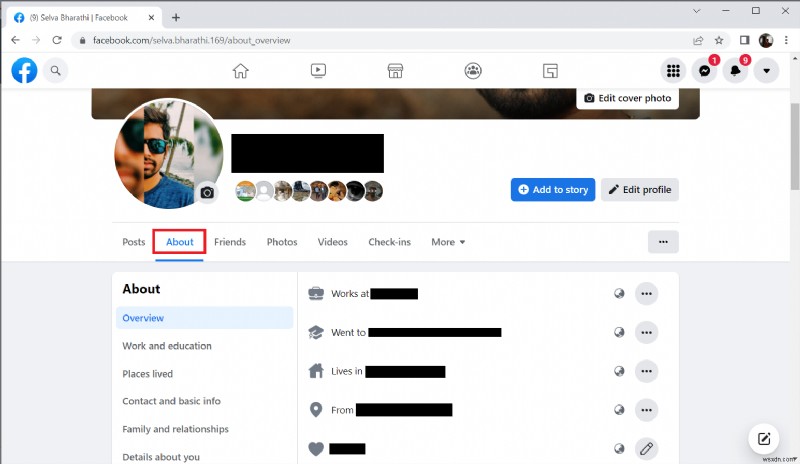Bookmark the page with the star icon

(x=719, y=40)
